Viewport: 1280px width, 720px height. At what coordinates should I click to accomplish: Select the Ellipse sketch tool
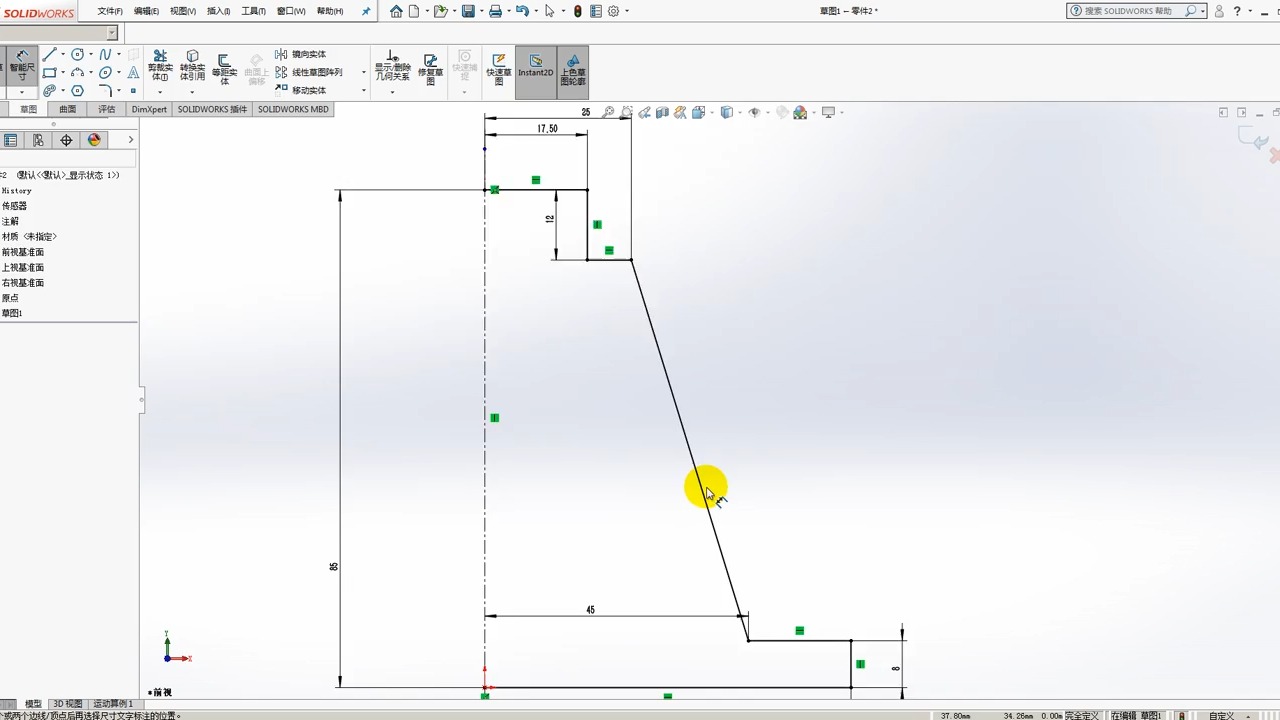point(105,73)
